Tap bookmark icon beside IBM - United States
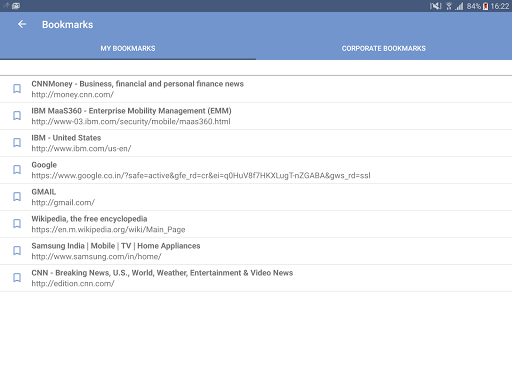The image size is (512, 384). click(x=17, y=143)
